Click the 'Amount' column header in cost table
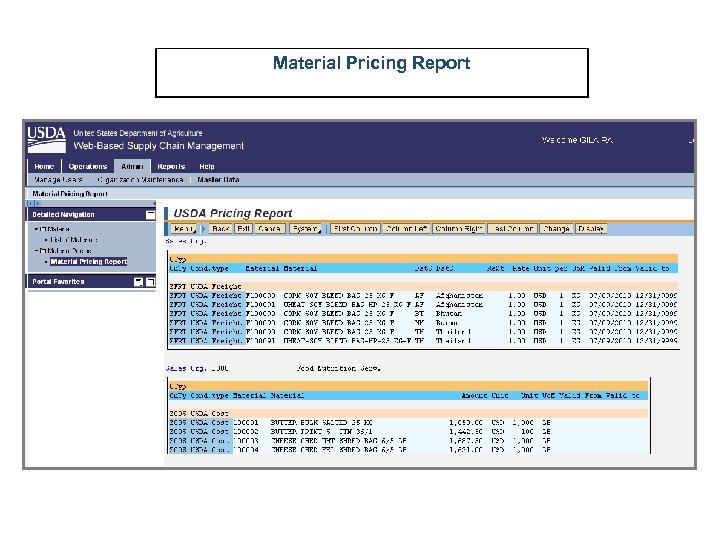 click(x=474, y=395)
